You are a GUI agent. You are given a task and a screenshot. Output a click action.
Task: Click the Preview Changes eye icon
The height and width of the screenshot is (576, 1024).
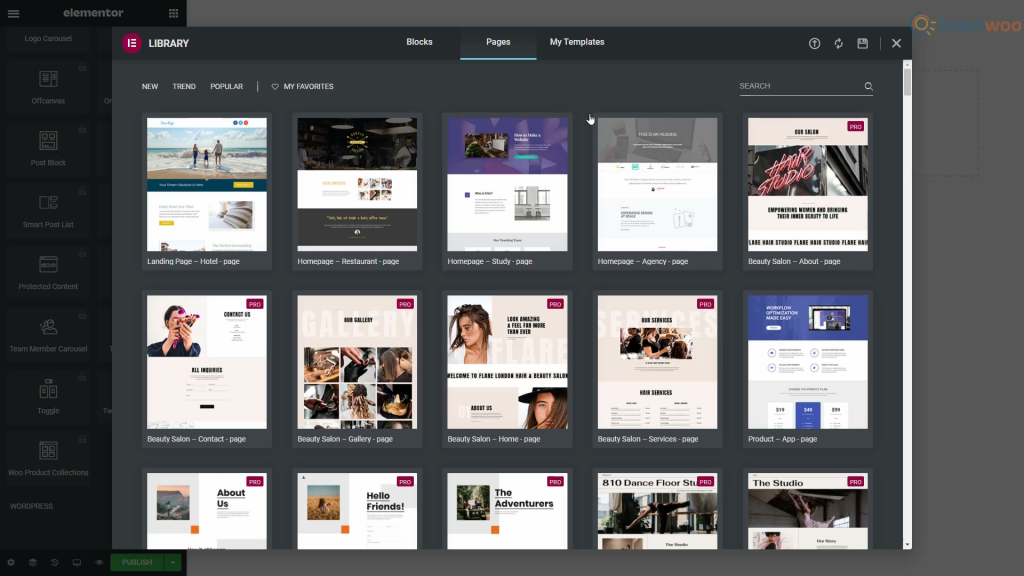pos(99,562)
